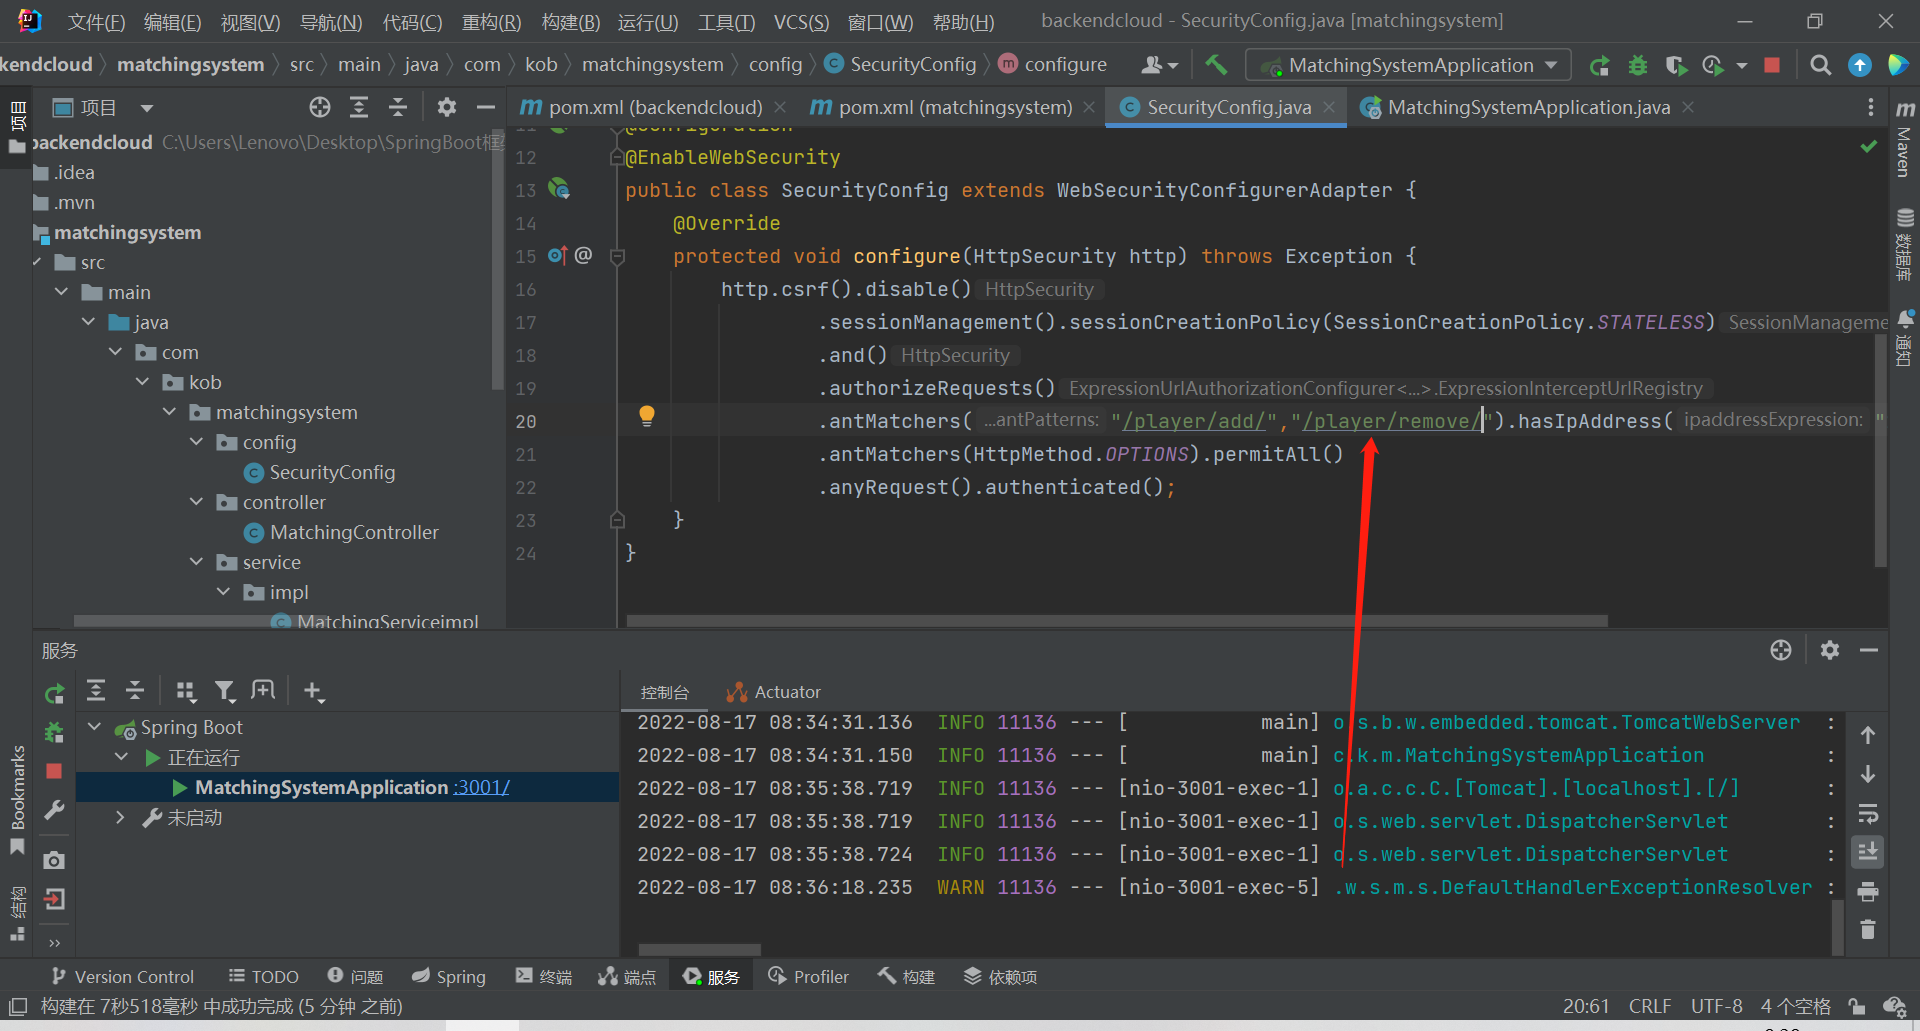Open Search Everywhere magnifier icon
Viewport: 1920px width, 1031px height.
(x=1821, y=65)
